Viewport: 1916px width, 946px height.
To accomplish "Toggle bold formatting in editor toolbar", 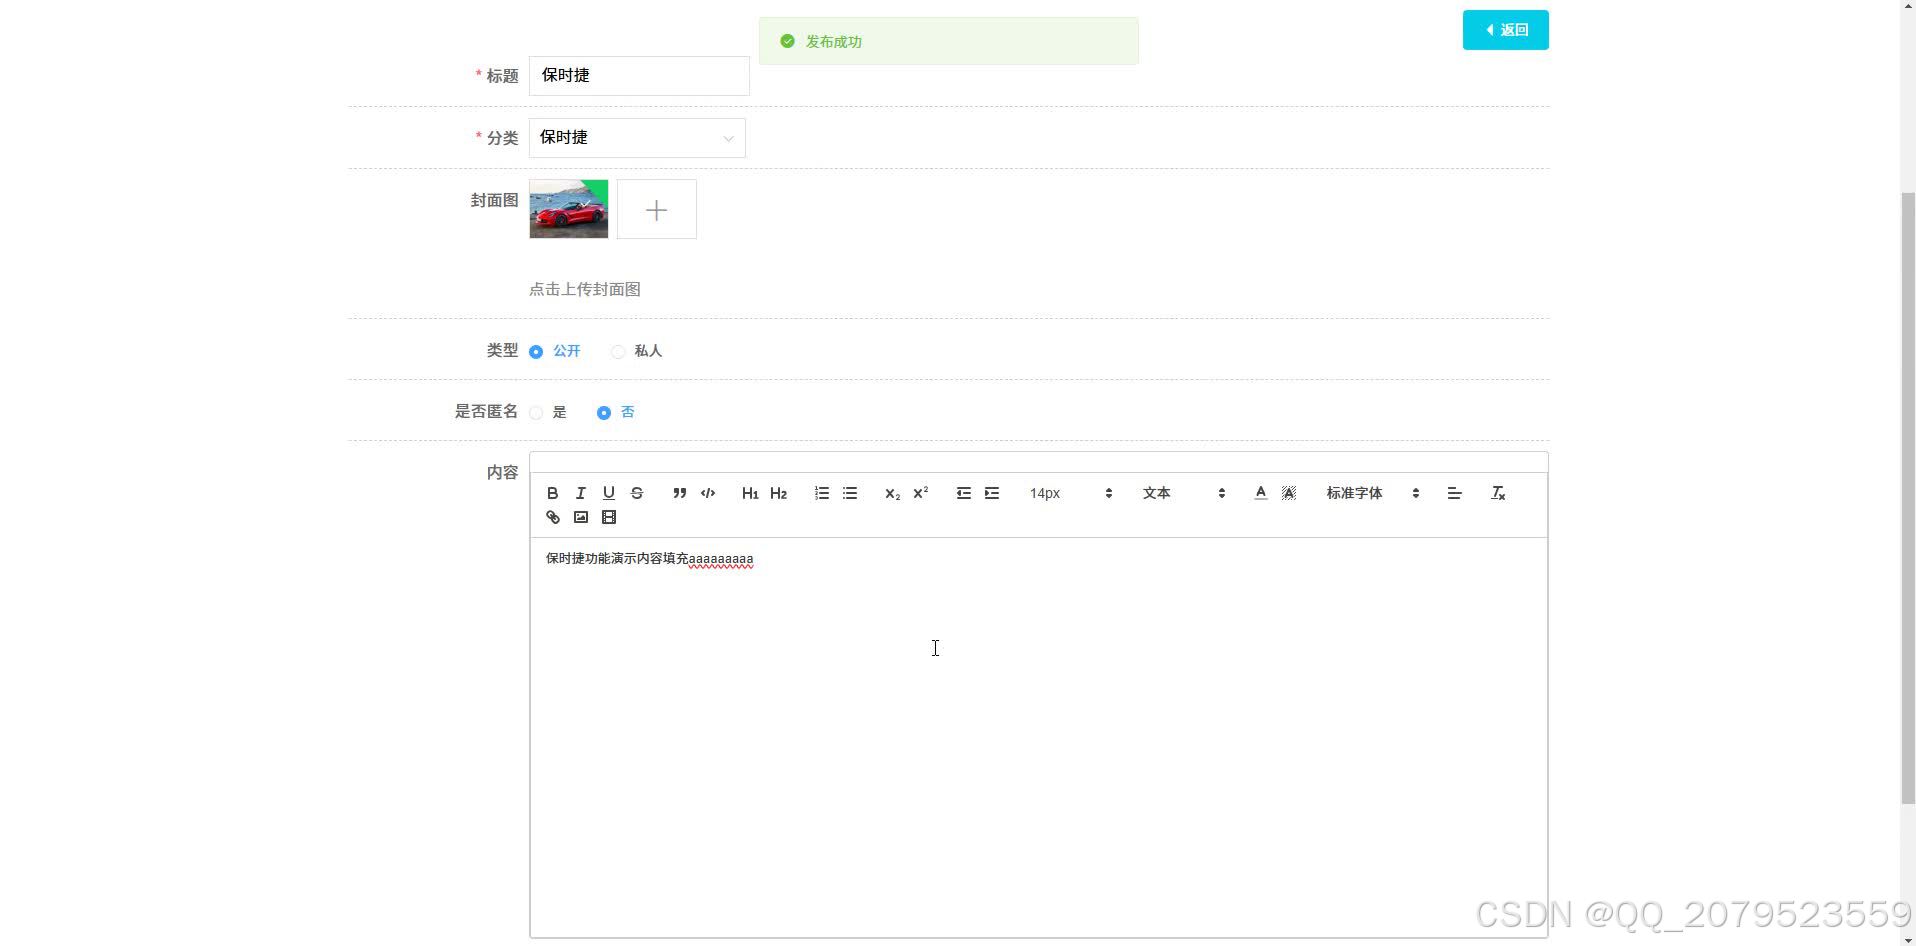I will point(552,493).
